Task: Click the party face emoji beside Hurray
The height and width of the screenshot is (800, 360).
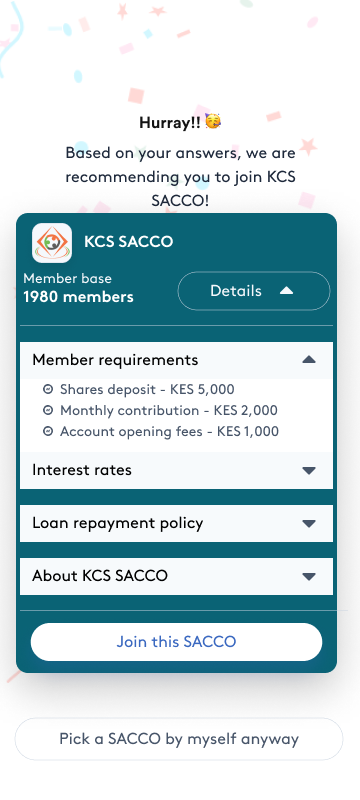Action: (x=213, y=122)
